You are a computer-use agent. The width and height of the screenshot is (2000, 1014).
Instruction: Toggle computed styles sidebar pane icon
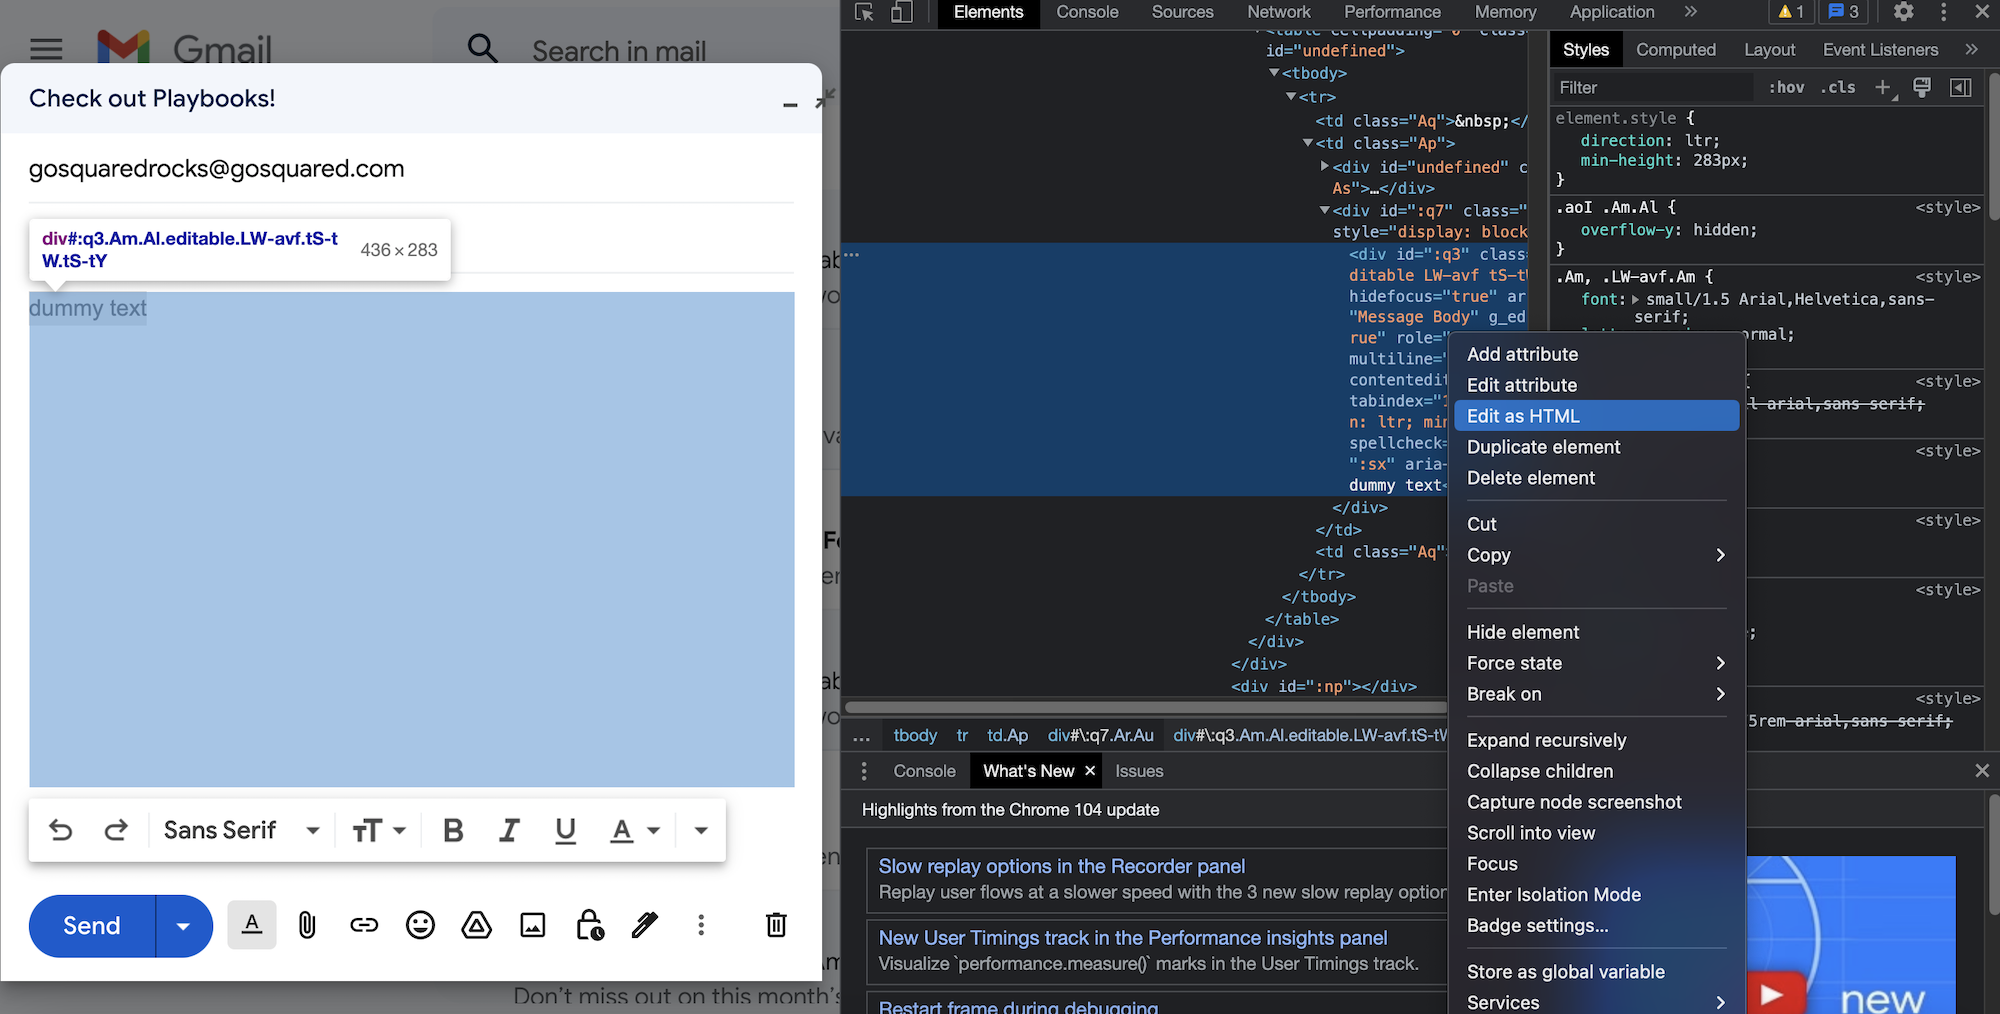1961,88
